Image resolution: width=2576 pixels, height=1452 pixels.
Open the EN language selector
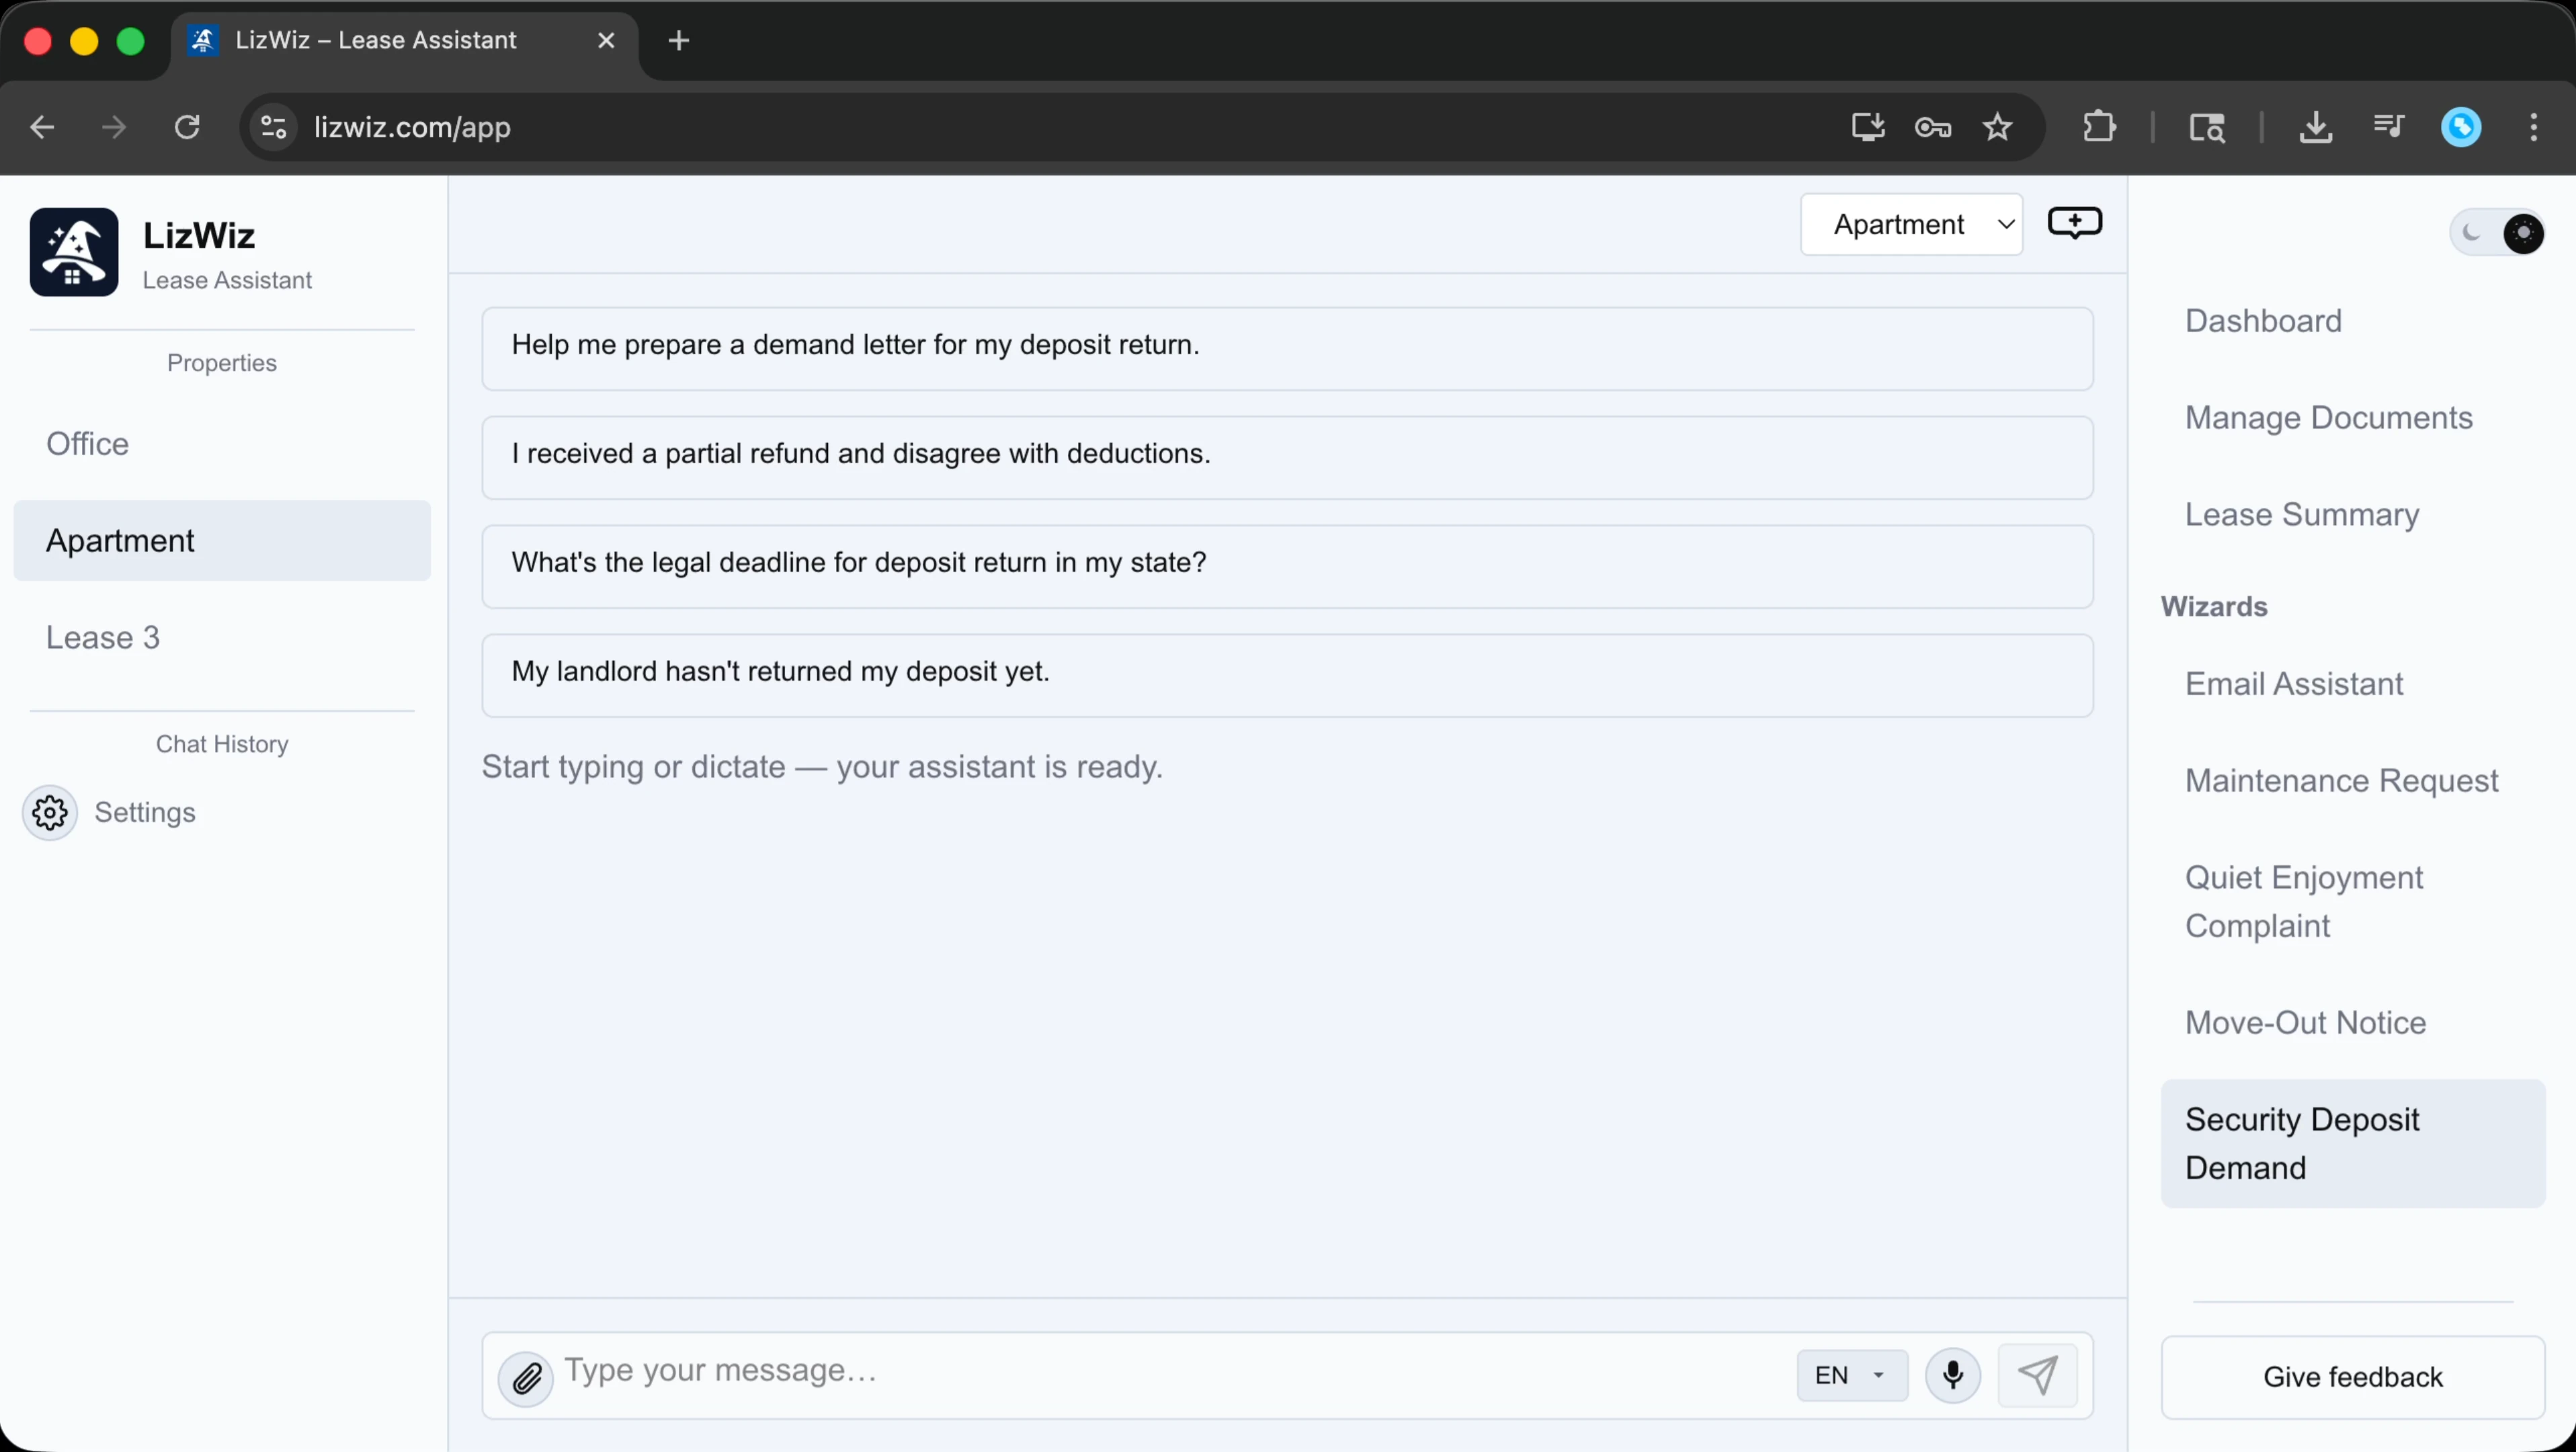[1851, 1375]
